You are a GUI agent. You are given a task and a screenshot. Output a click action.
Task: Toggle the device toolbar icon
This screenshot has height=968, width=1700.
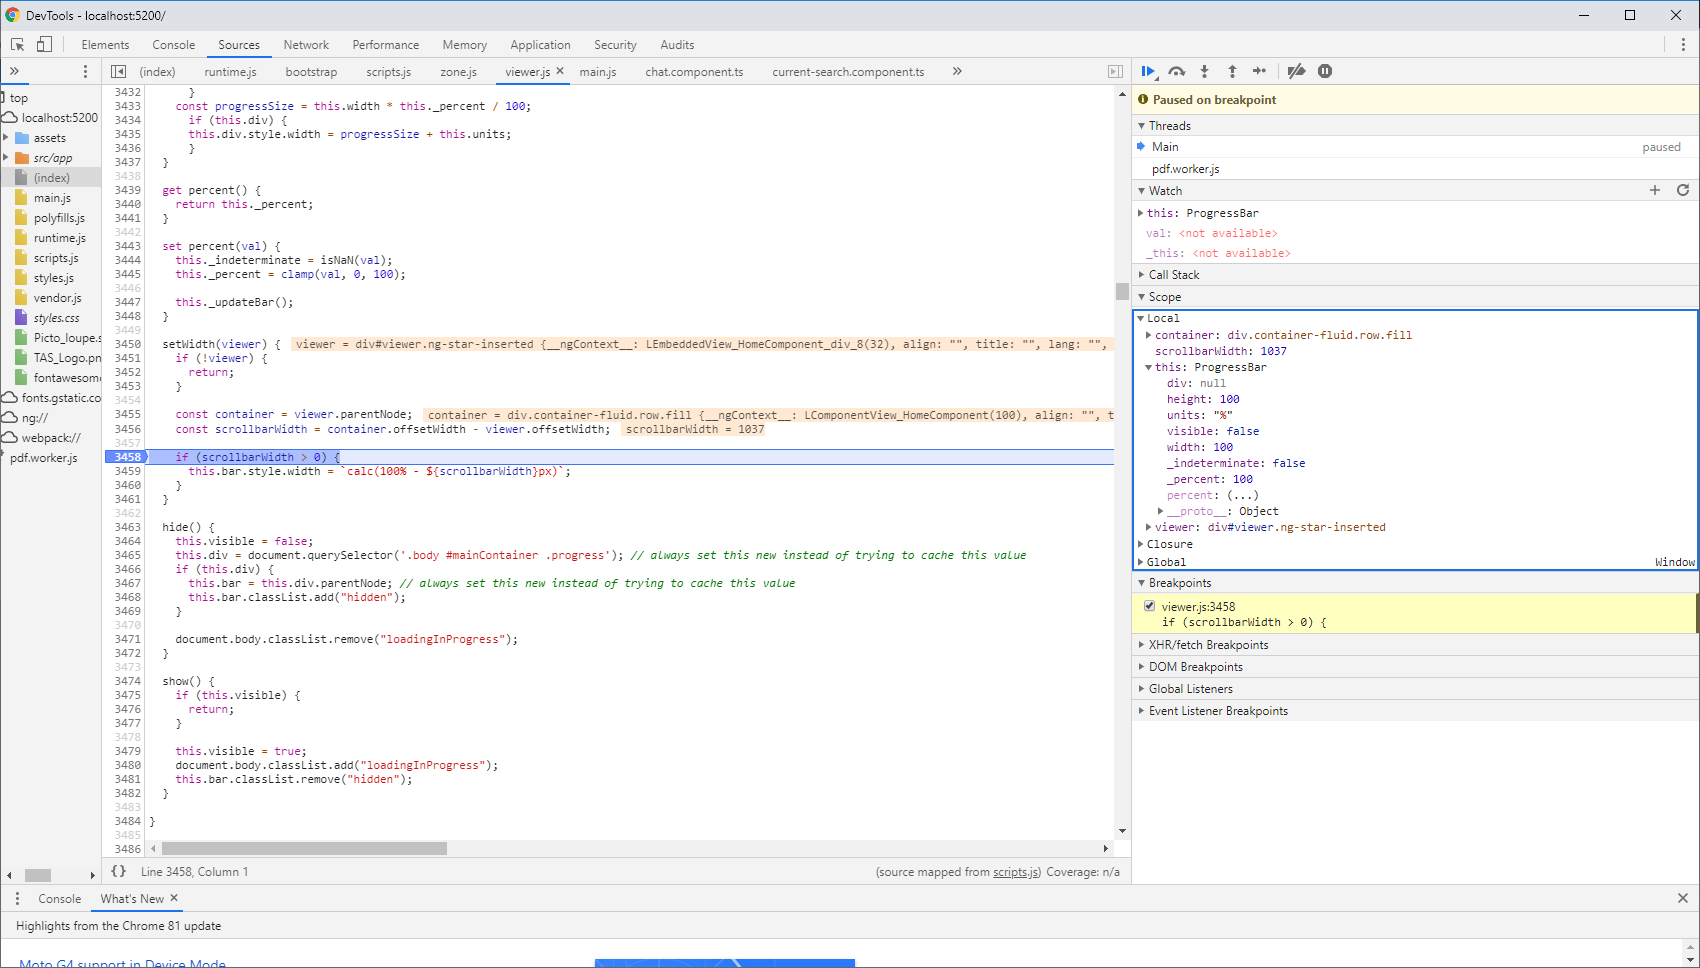pyautogui.click(x=44, y=44)
